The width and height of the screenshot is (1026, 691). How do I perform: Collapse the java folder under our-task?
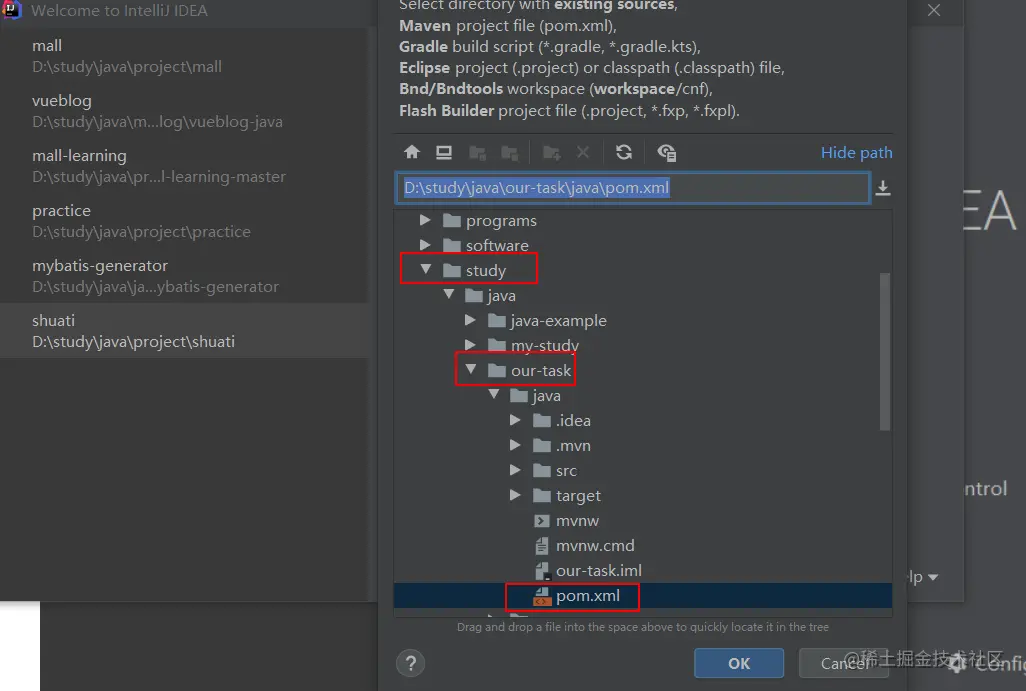click(x=494, y=395)
